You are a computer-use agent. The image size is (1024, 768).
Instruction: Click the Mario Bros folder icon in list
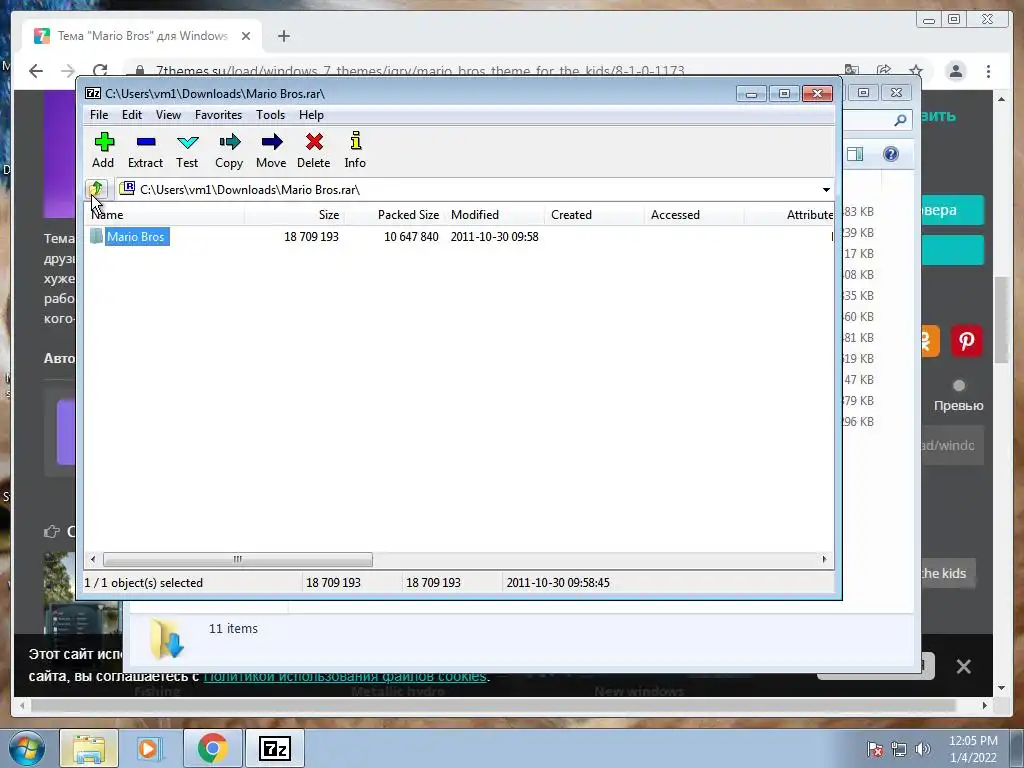coord(97,236)
